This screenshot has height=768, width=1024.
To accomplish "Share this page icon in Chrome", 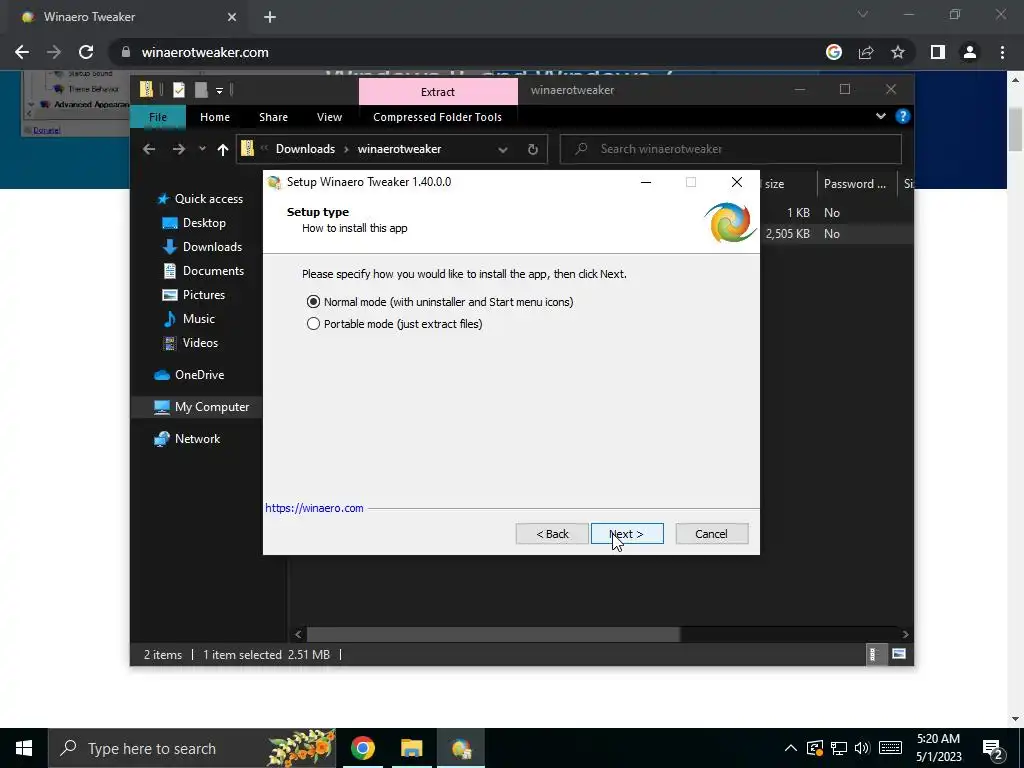I will (x=866, y=52).
